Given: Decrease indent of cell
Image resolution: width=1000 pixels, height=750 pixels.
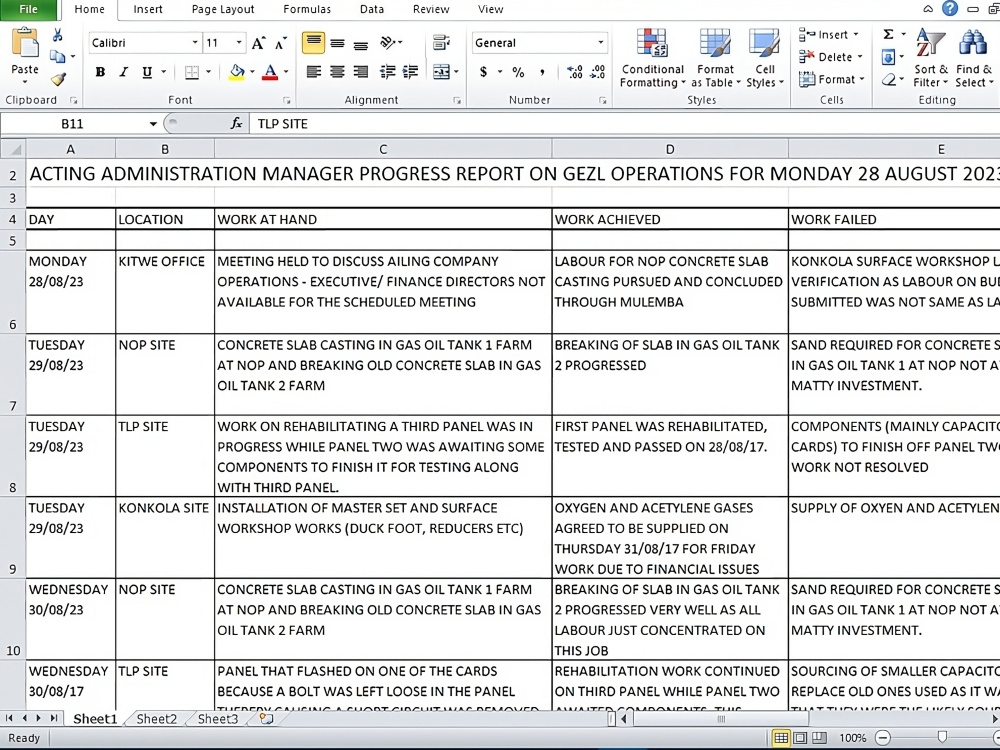Looking at the screenshot, I should pyautogui.click(x=388, y=72).
